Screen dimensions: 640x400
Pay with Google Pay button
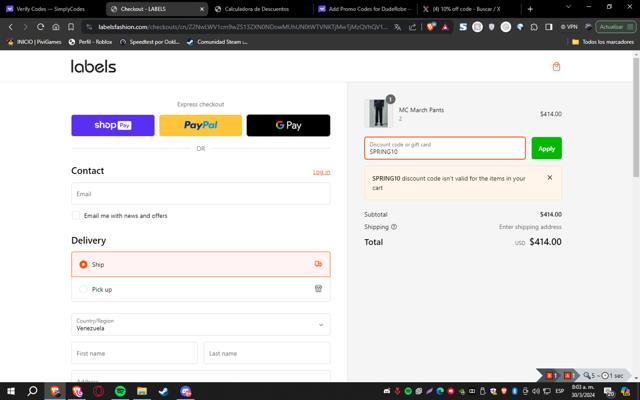288,125
